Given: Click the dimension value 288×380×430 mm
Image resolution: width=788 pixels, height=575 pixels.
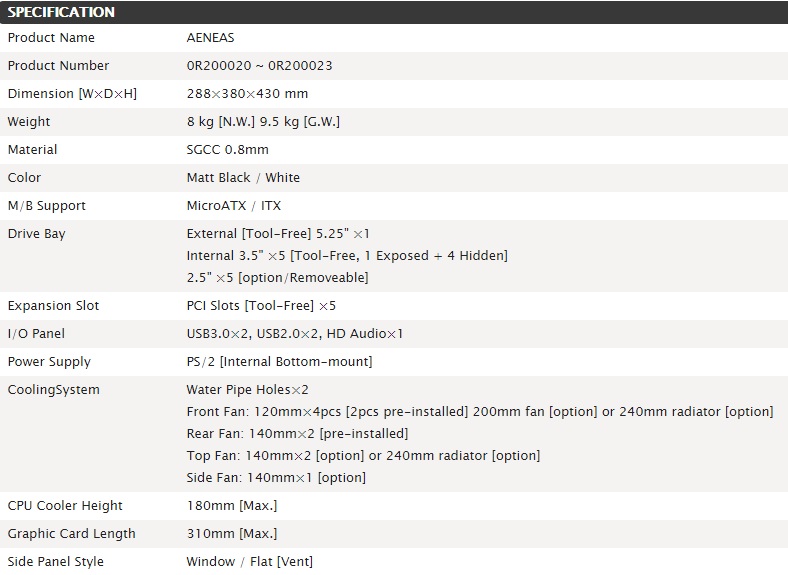Looking at the screenshot, I should (247, 94).
